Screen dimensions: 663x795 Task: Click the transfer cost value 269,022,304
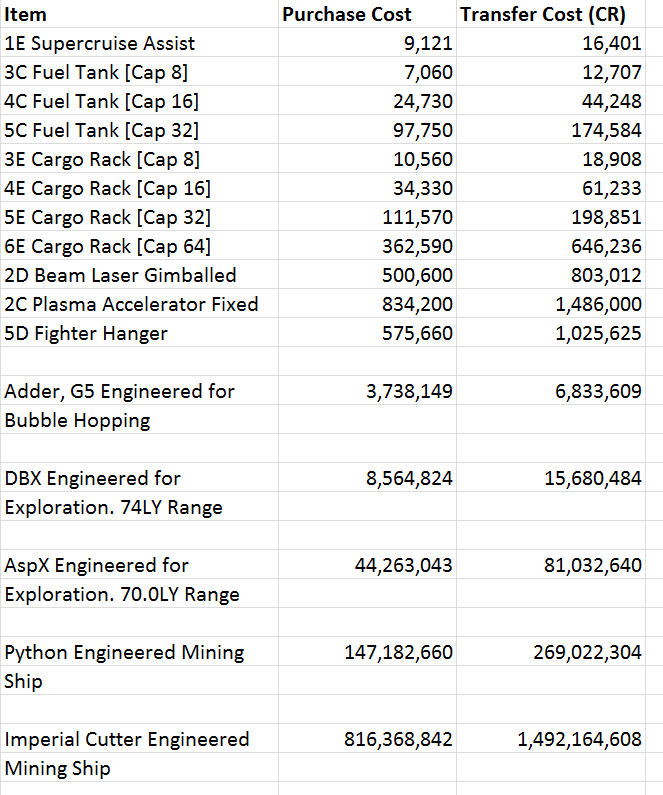click(587, 652)
